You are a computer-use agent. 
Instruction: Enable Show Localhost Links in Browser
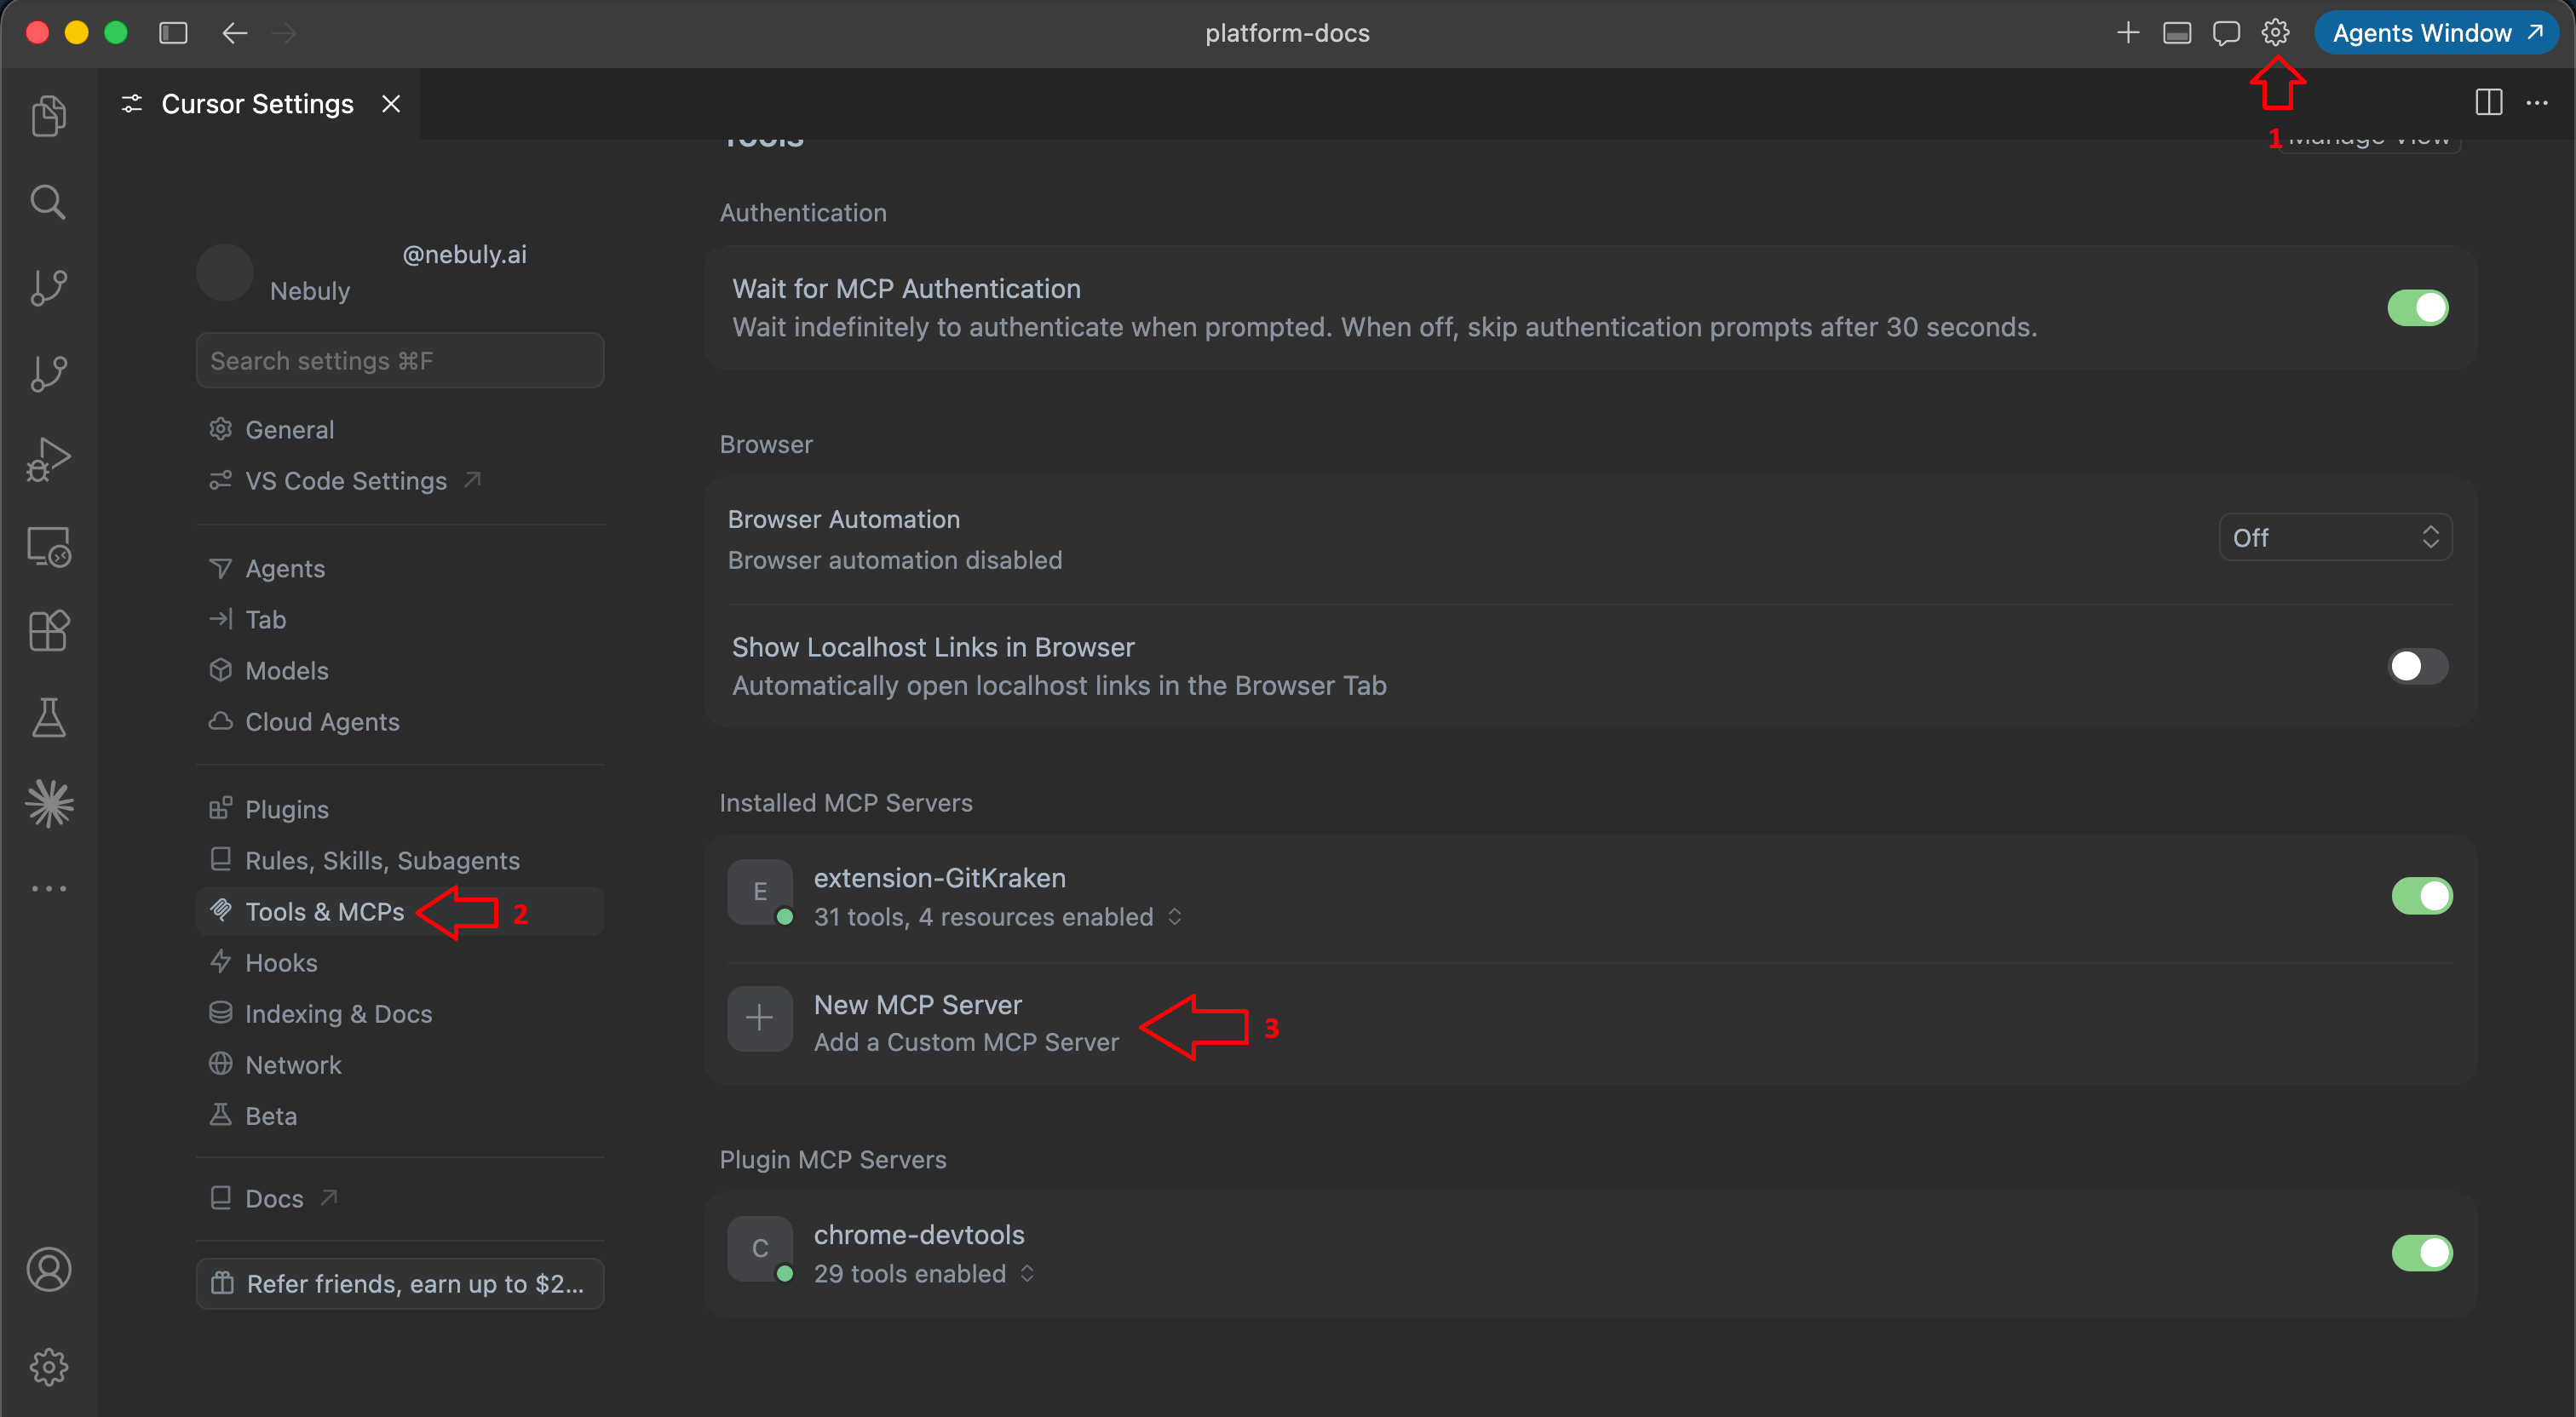click(x=2417, y=666)
